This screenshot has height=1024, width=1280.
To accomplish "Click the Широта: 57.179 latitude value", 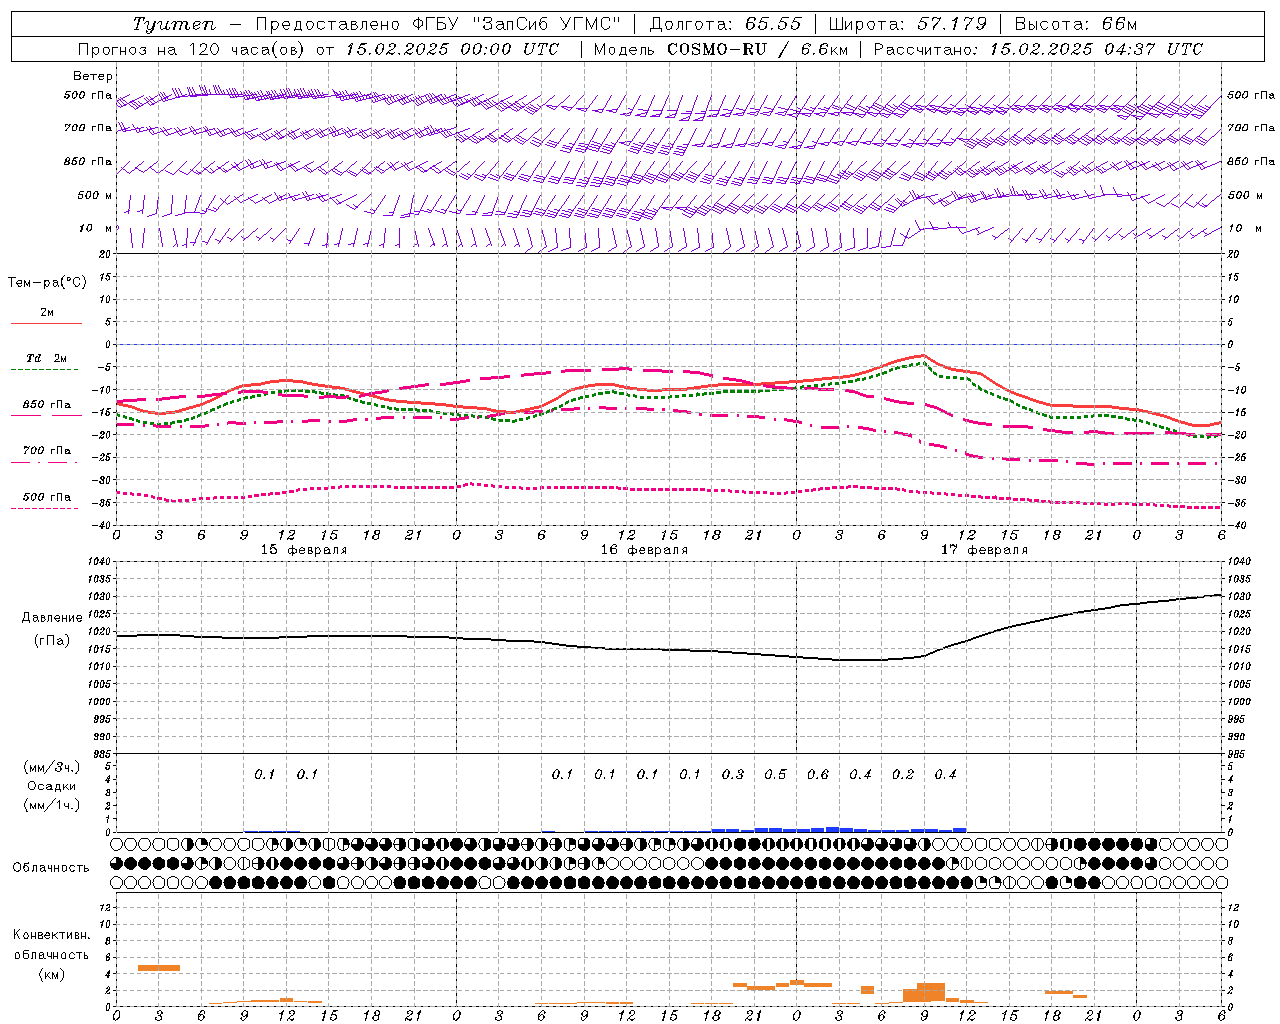I will [x=908, y=24].
